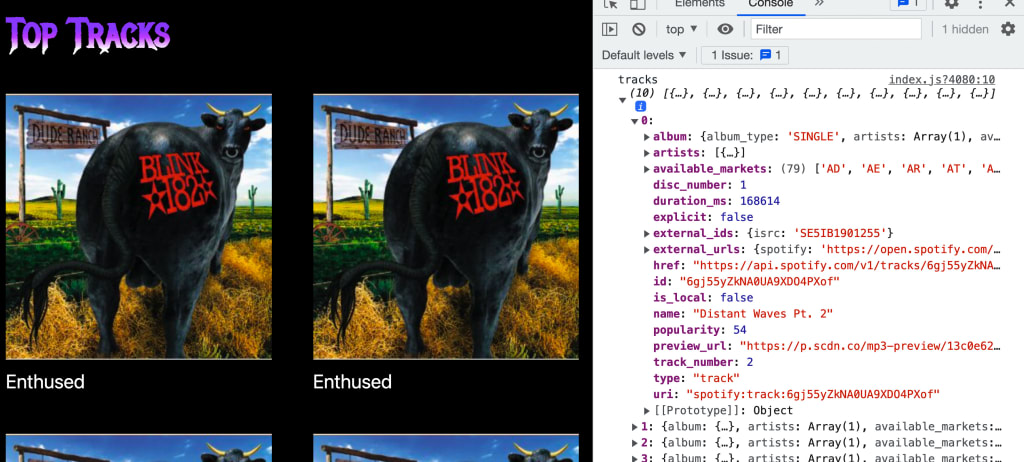This screenshot has width=1024, height=462.
Task: Click the 'tracks' console log label
Action: point(638,80)
